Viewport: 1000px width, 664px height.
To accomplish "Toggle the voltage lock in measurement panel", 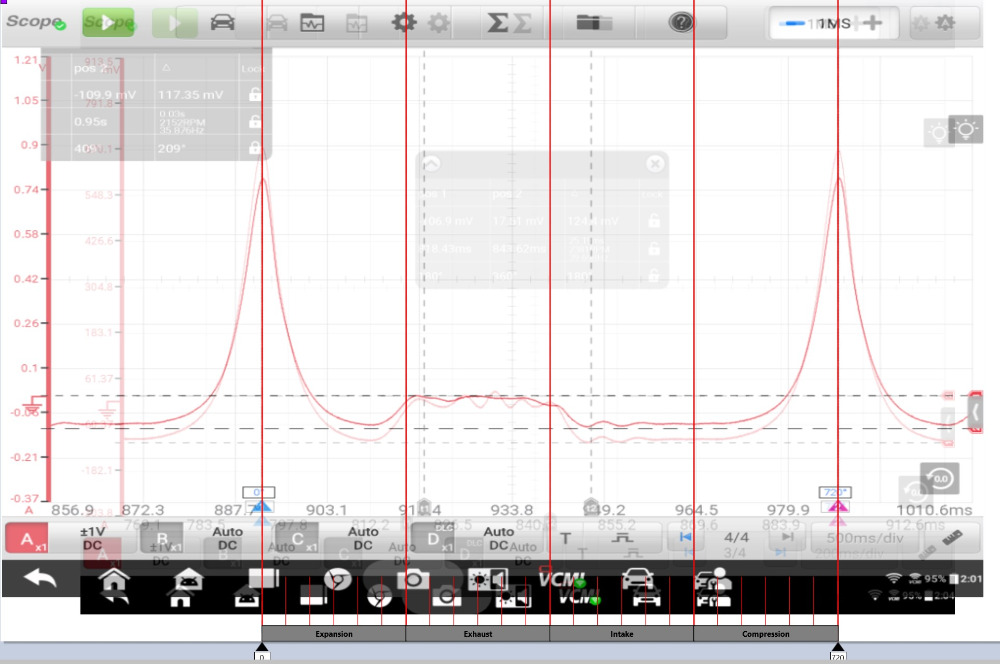I will (x=255, y=95).
